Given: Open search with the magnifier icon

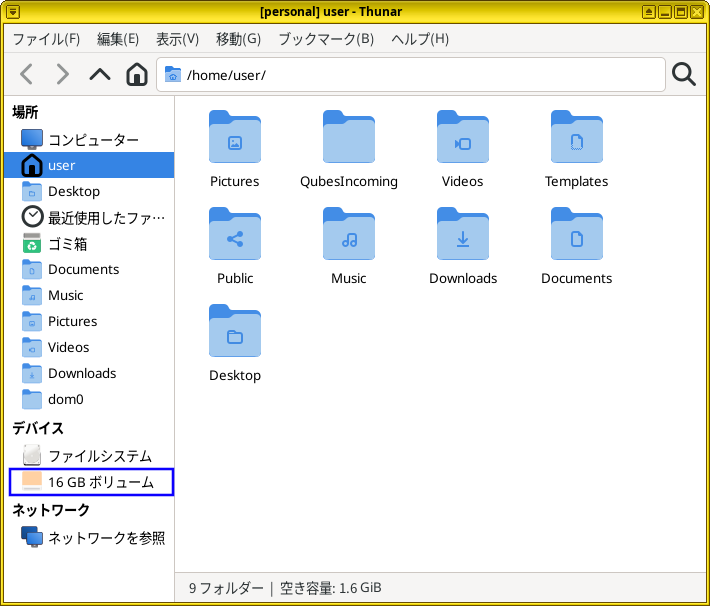Looking at the screenshot, I should (x=683, y=74).
